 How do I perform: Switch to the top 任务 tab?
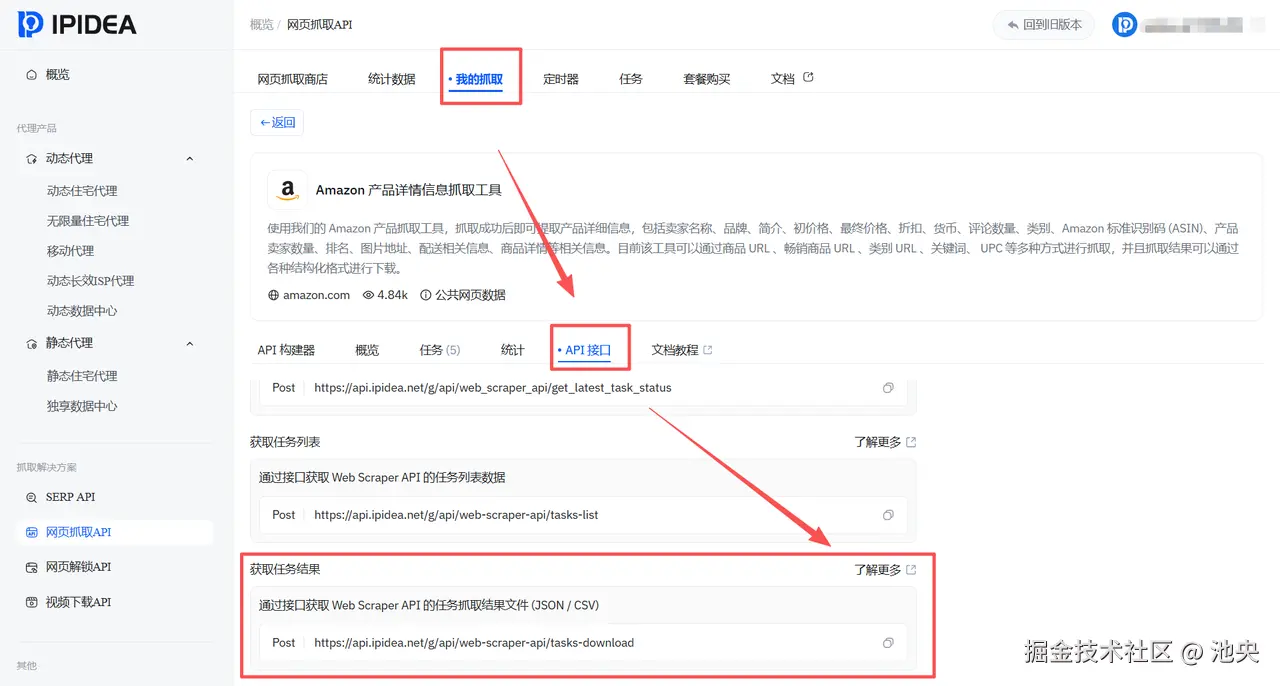pos(631,79)
